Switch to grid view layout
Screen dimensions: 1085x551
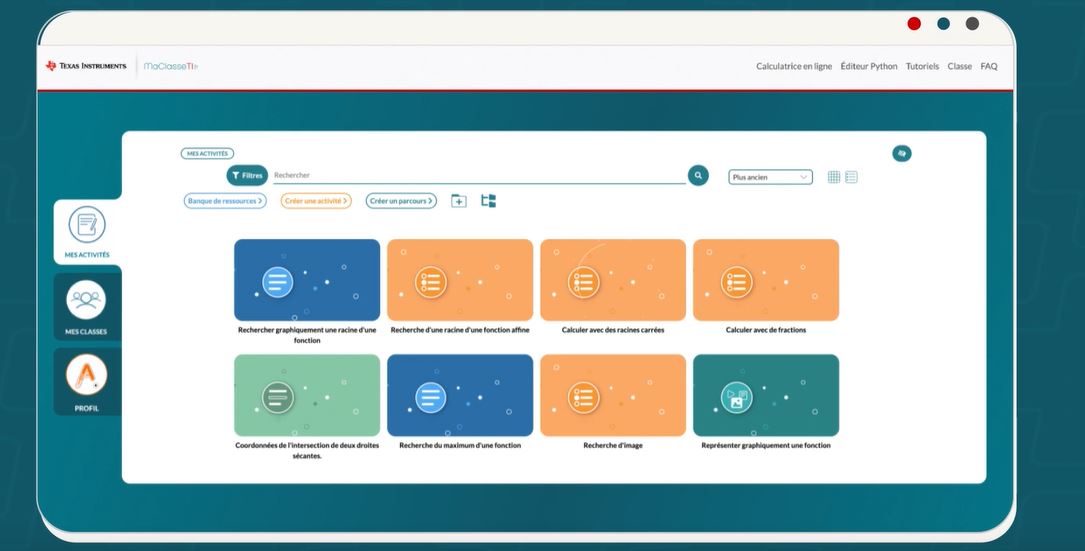coord(834,177)
